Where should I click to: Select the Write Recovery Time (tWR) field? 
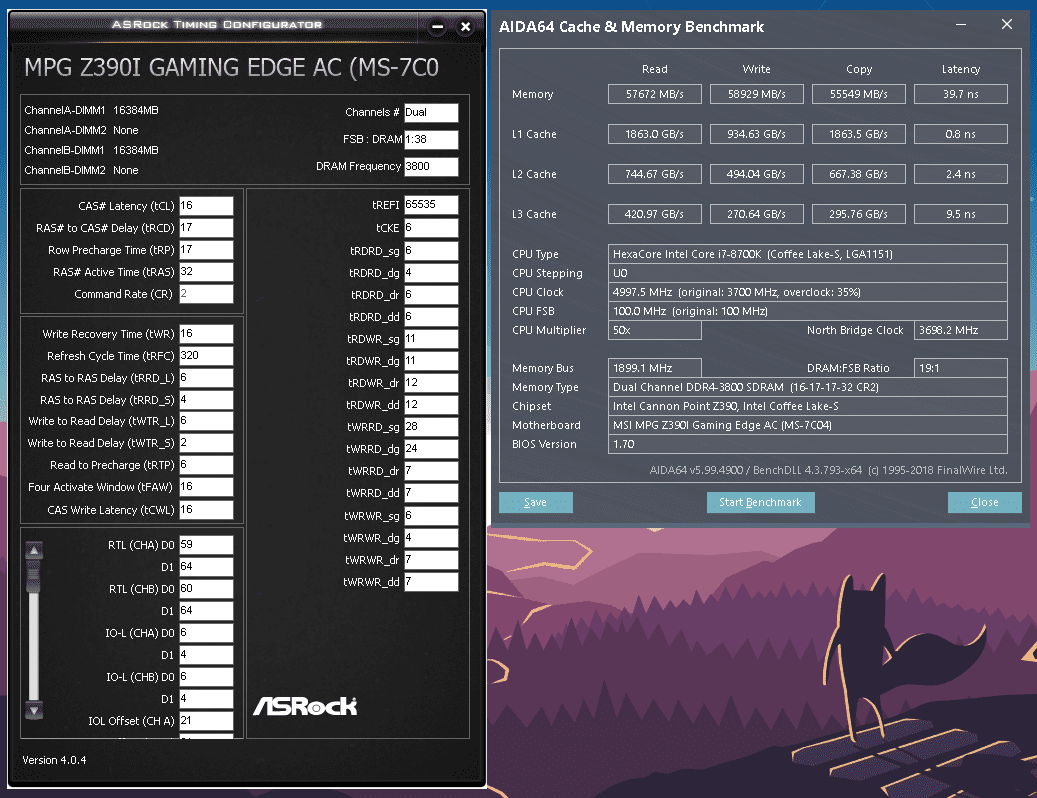(206, 334)
